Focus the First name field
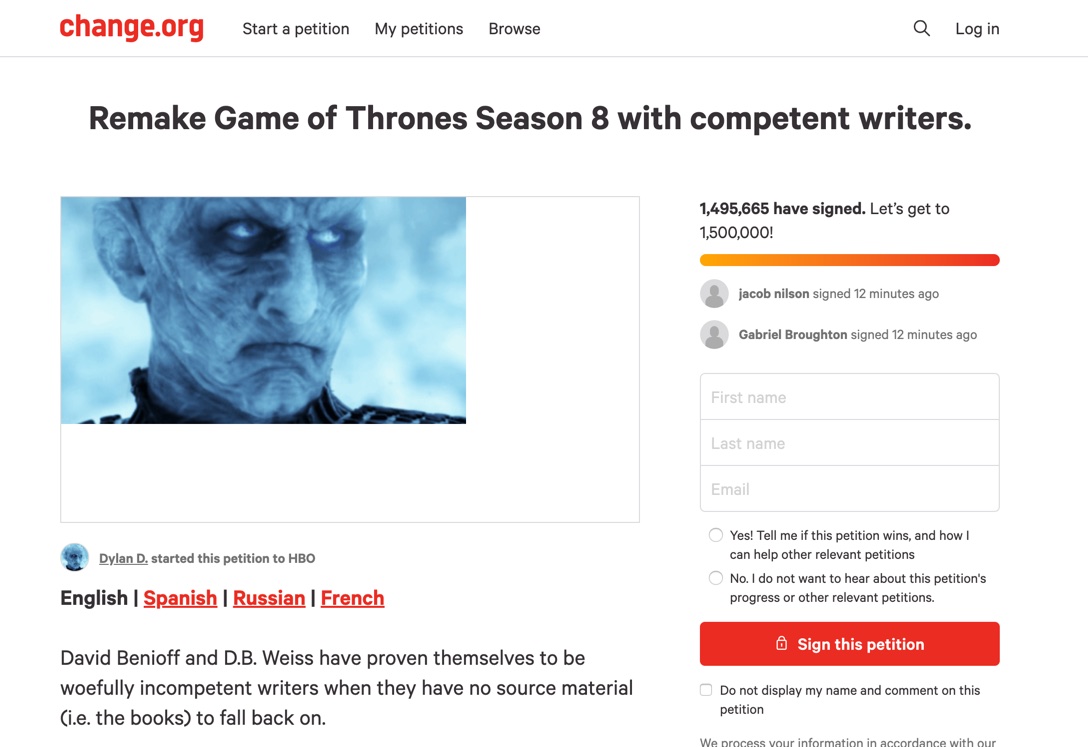Image resolution: width=1088 pixels, height=747 pixels. click(x=849, y=397)
